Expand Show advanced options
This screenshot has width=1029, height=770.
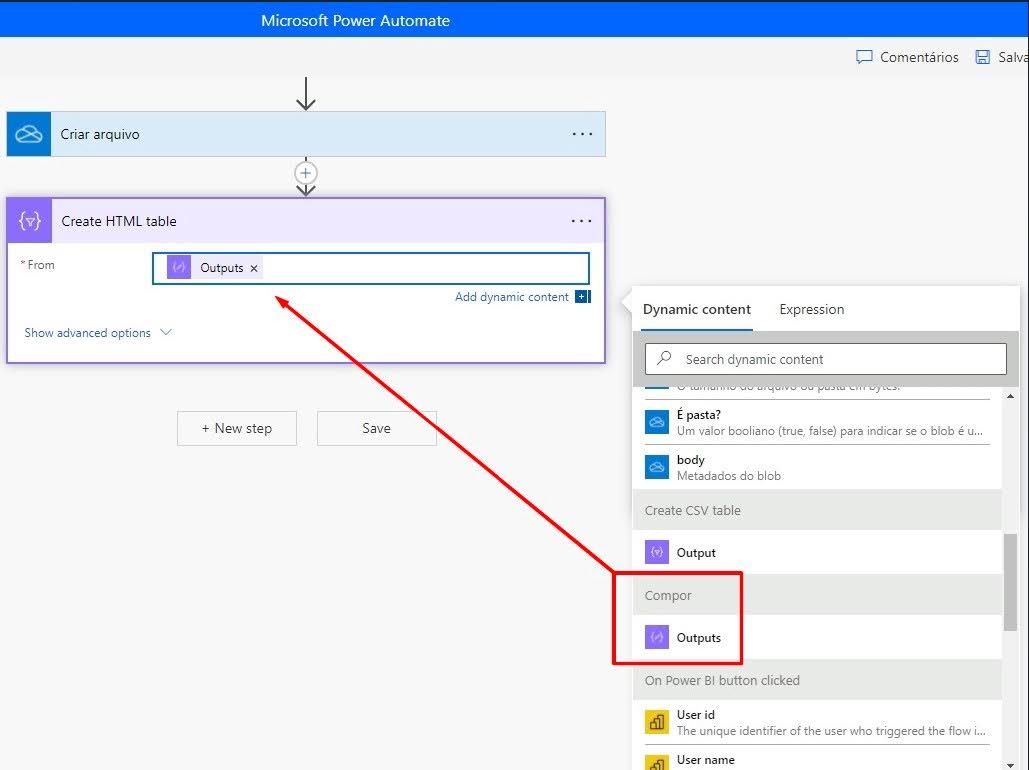click(x=98, y=333)
